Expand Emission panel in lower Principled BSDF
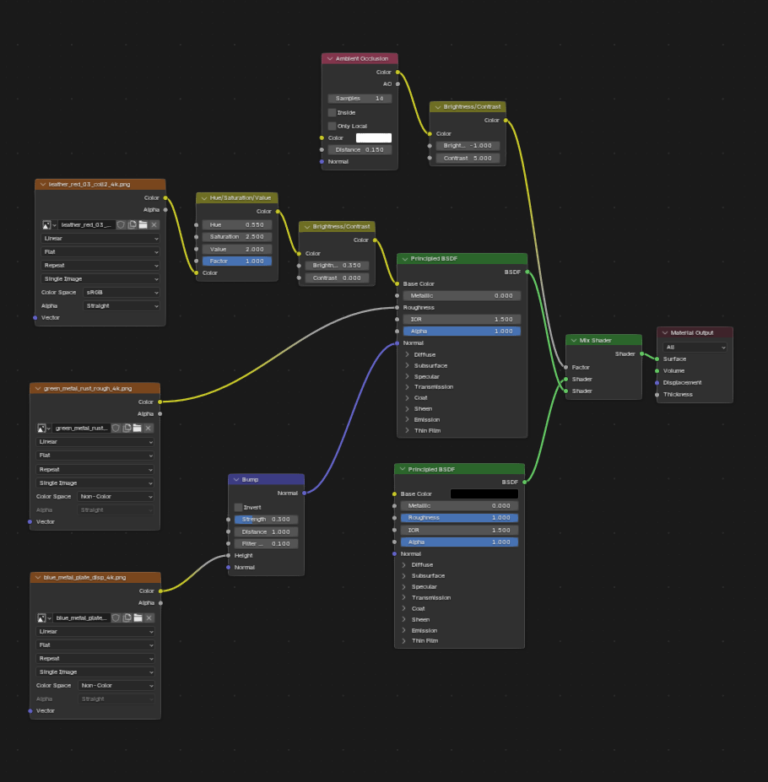 pos(404,630)
